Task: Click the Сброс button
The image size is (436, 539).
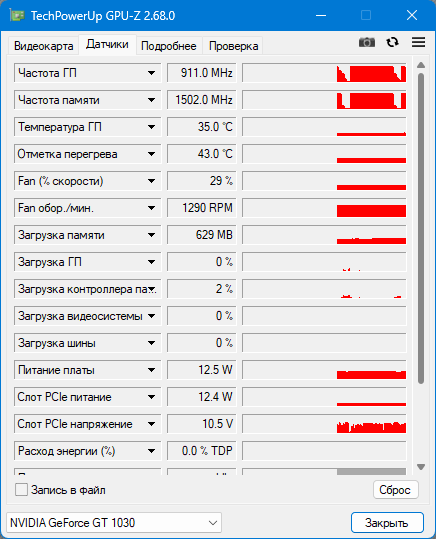Action: [x=395, y=490]
